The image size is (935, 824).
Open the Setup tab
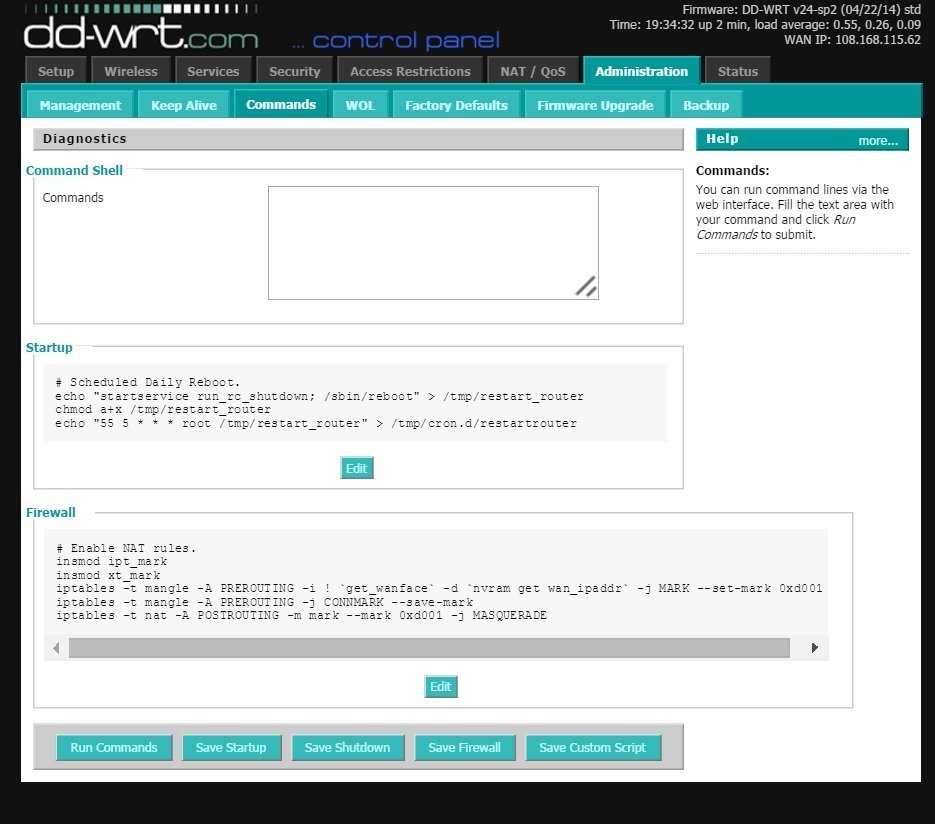[55, 70]
